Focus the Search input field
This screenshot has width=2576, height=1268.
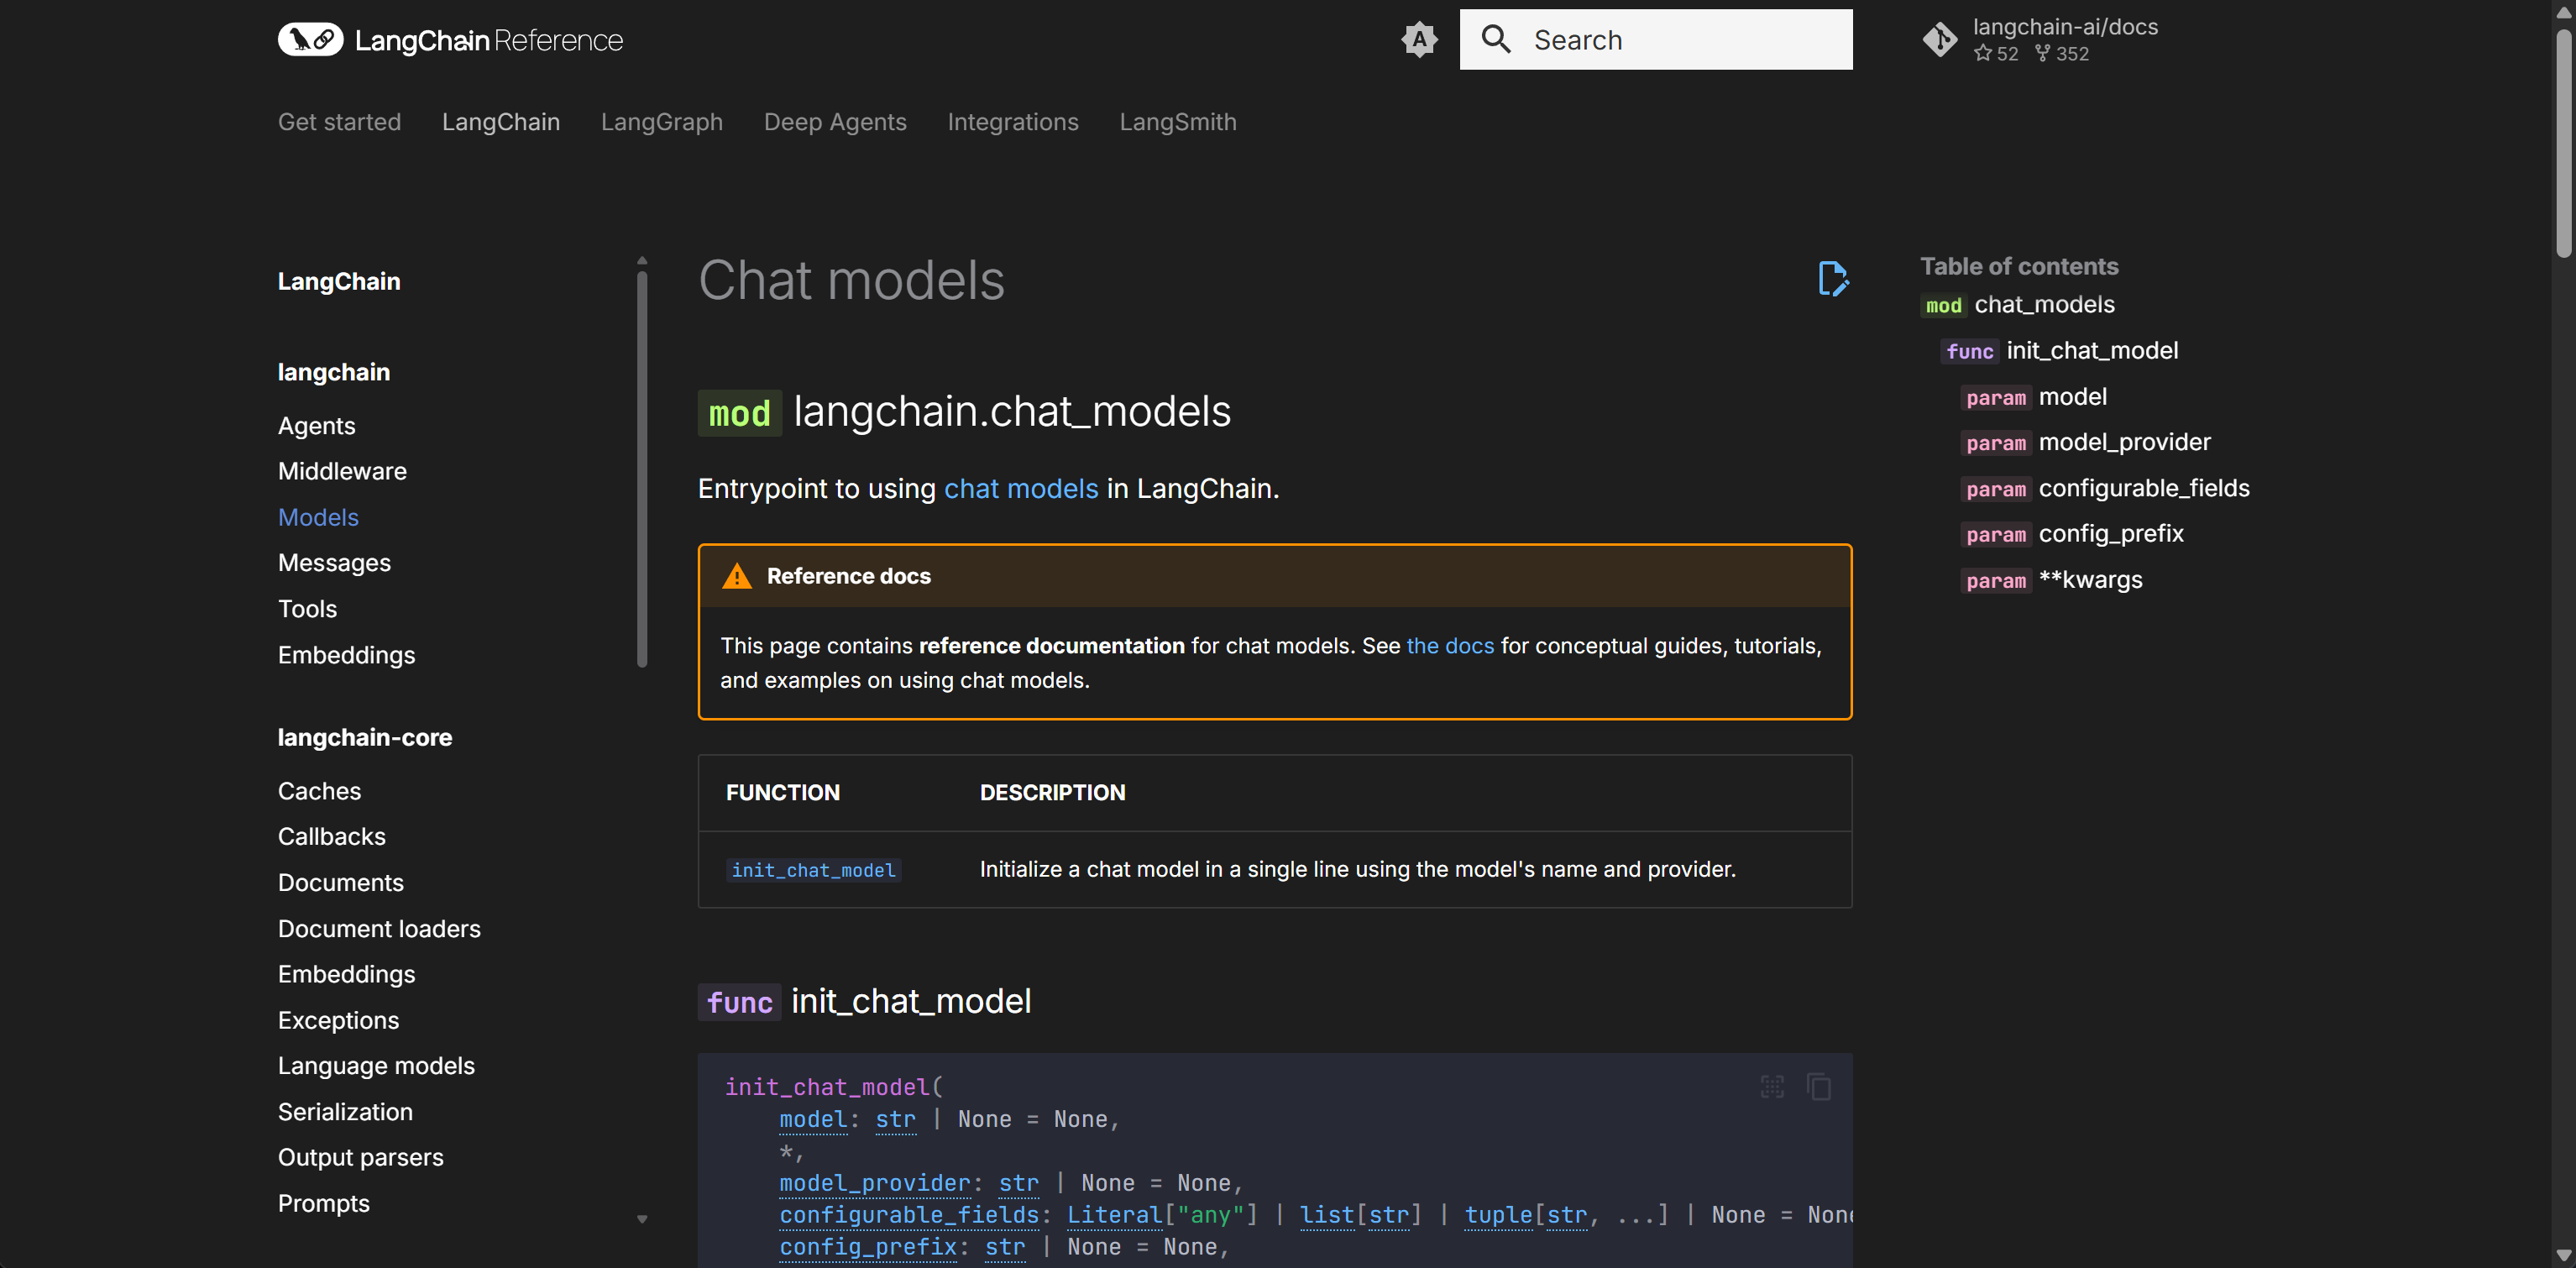(x=1656, y=40)
